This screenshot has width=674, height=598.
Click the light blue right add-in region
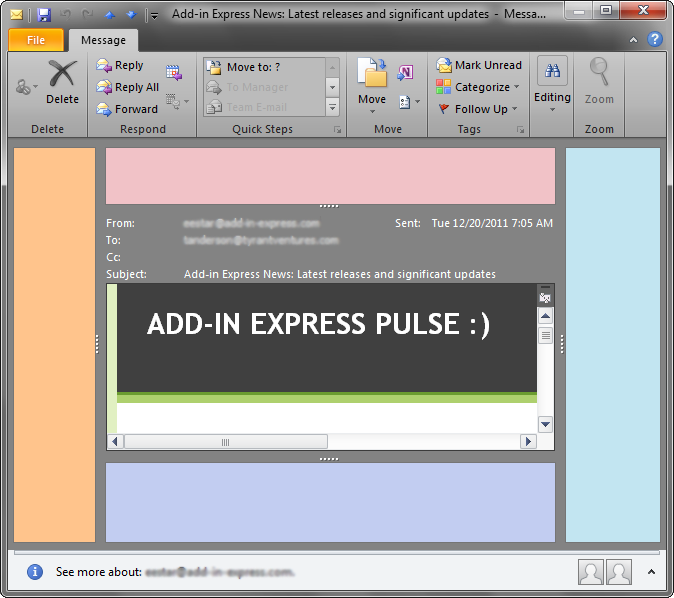[x=613, y=345]
